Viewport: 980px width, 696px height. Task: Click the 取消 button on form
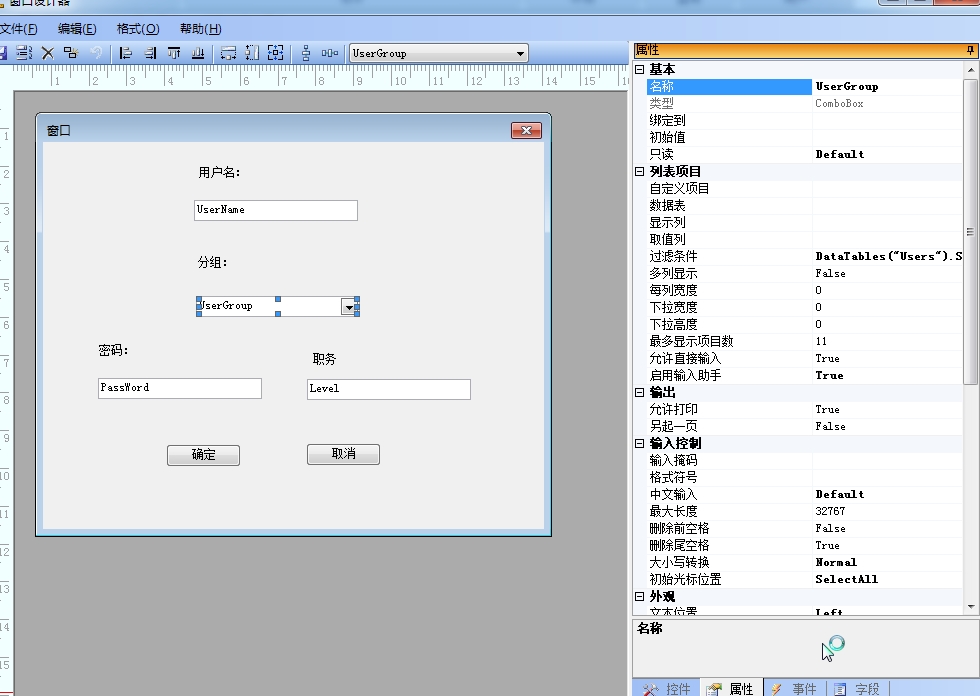point(343,454)
